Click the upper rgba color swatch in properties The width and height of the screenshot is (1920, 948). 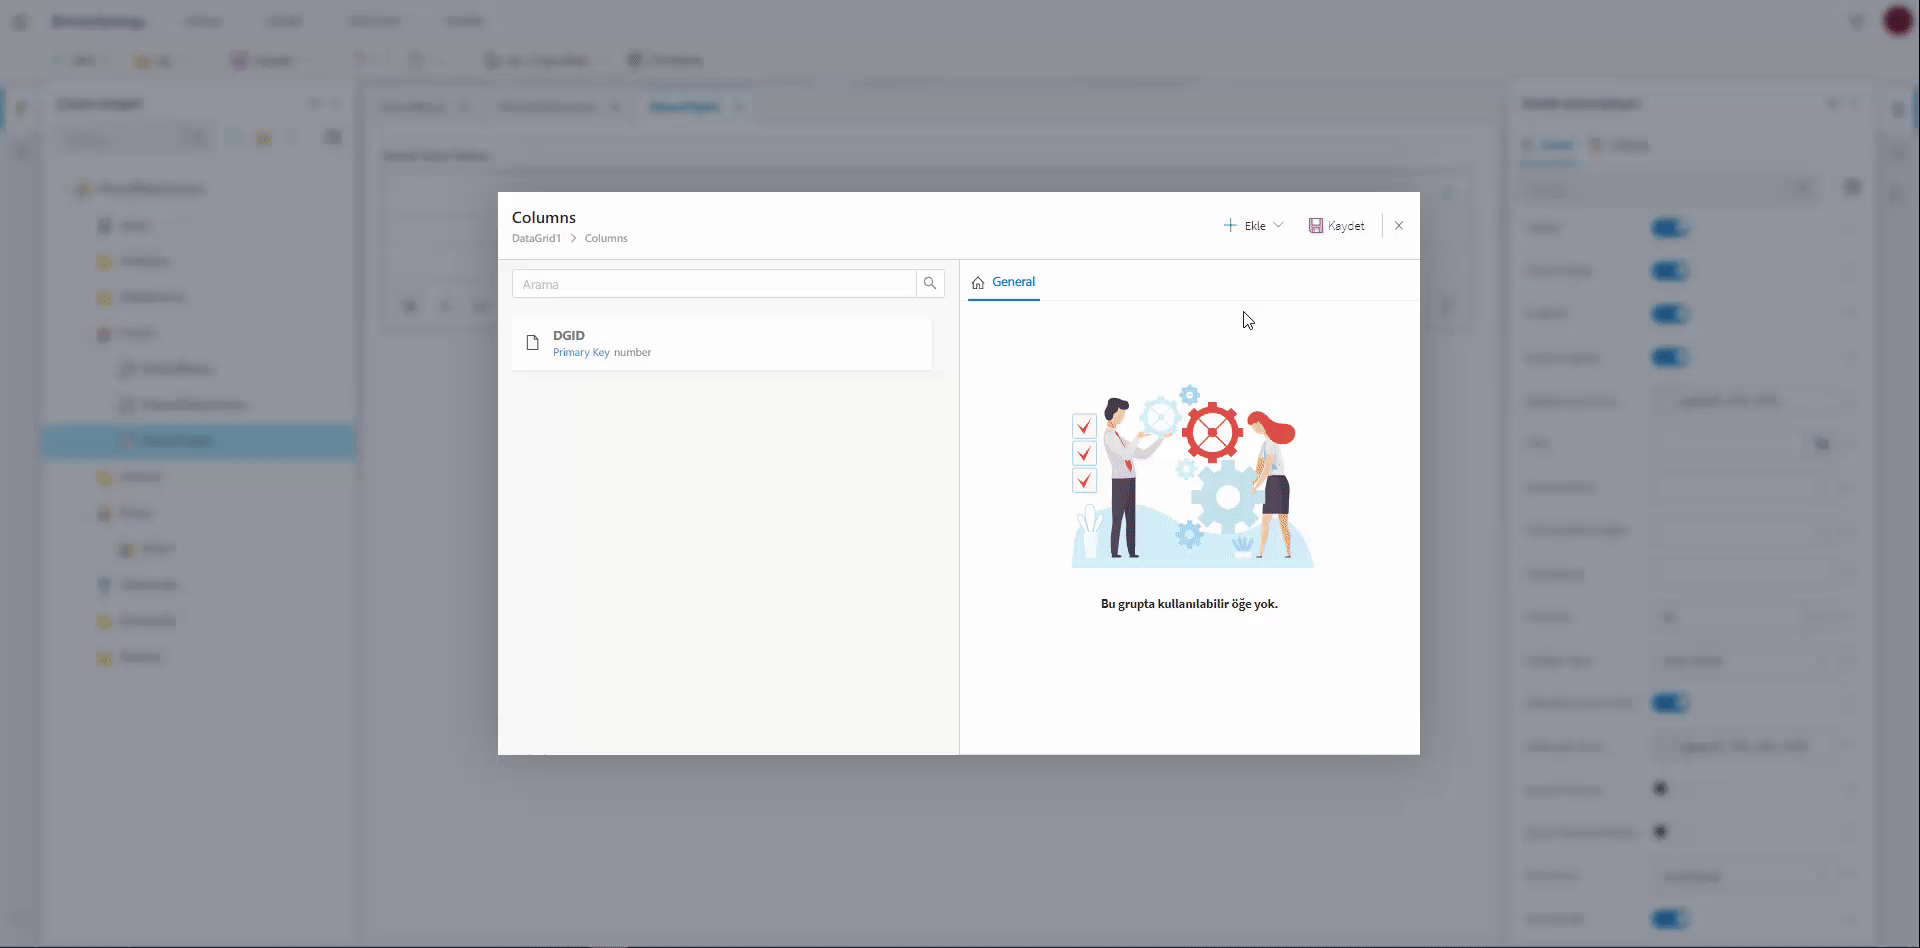coord(1663,401)
